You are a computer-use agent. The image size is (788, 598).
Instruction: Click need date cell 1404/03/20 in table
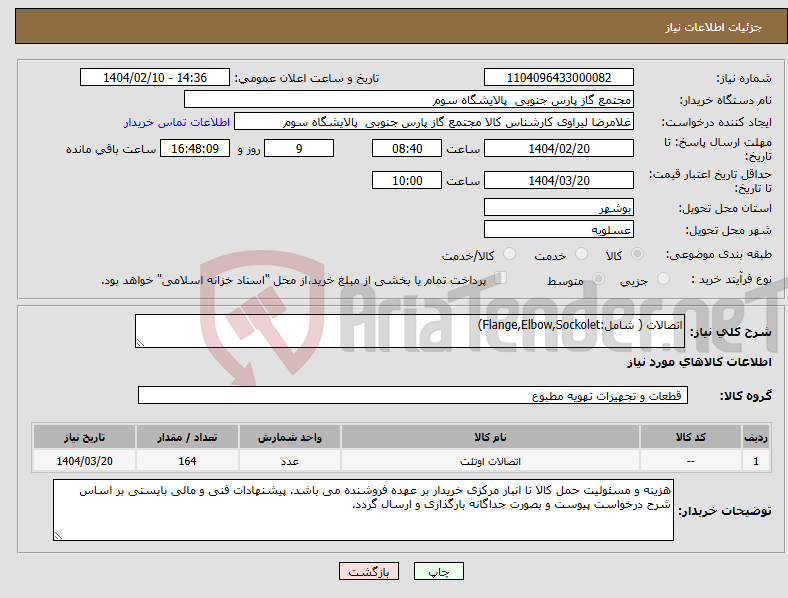pyautogui.click(x=84, y=461)
